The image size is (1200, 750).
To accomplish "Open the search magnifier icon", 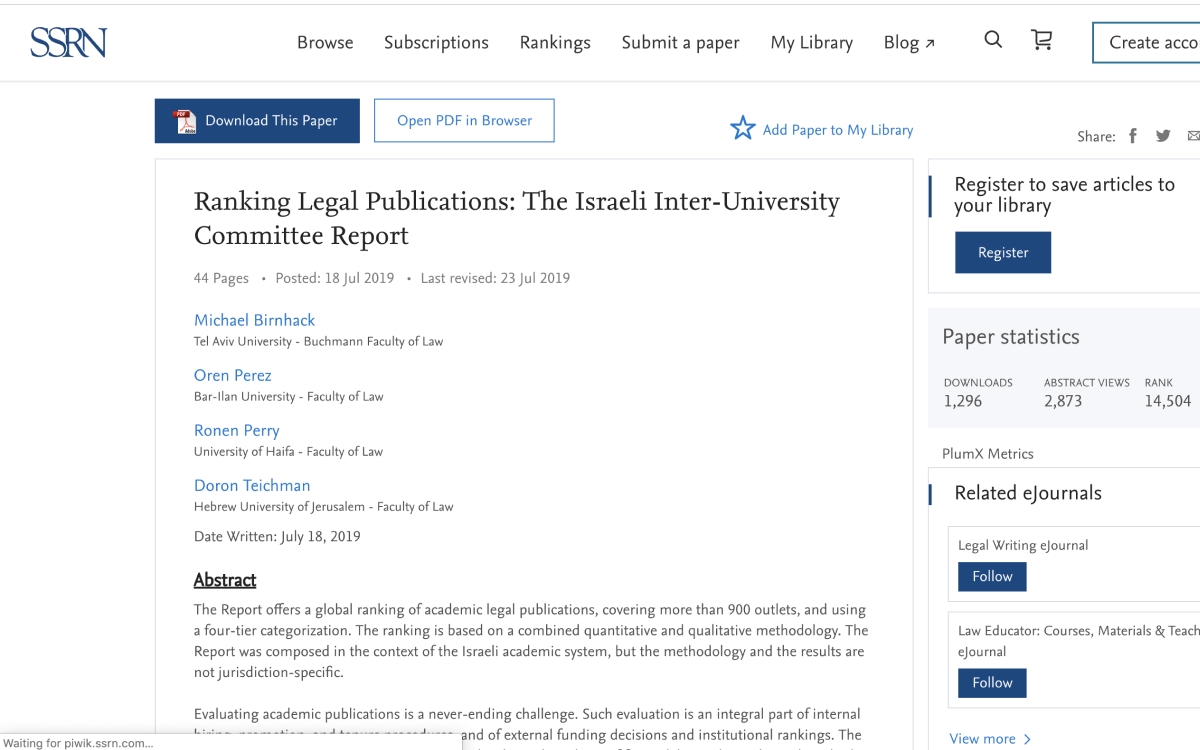I will click(x=993, y=40).
